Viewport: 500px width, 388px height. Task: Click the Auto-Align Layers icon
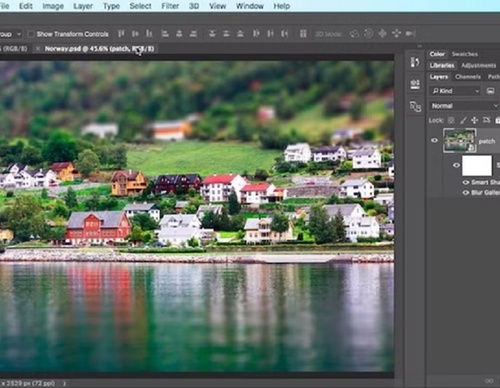tap(303, 34)
